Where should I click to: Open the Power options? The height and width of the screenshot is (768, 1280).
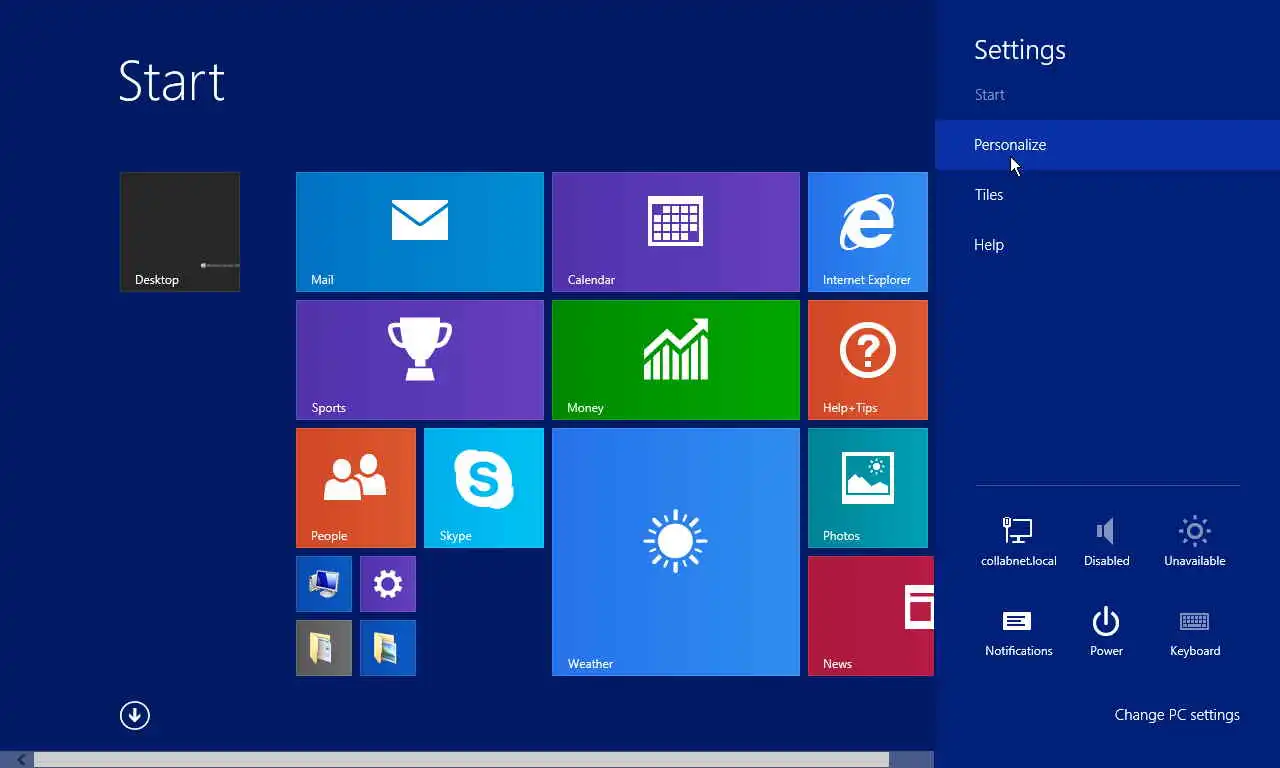[1106, 632]
